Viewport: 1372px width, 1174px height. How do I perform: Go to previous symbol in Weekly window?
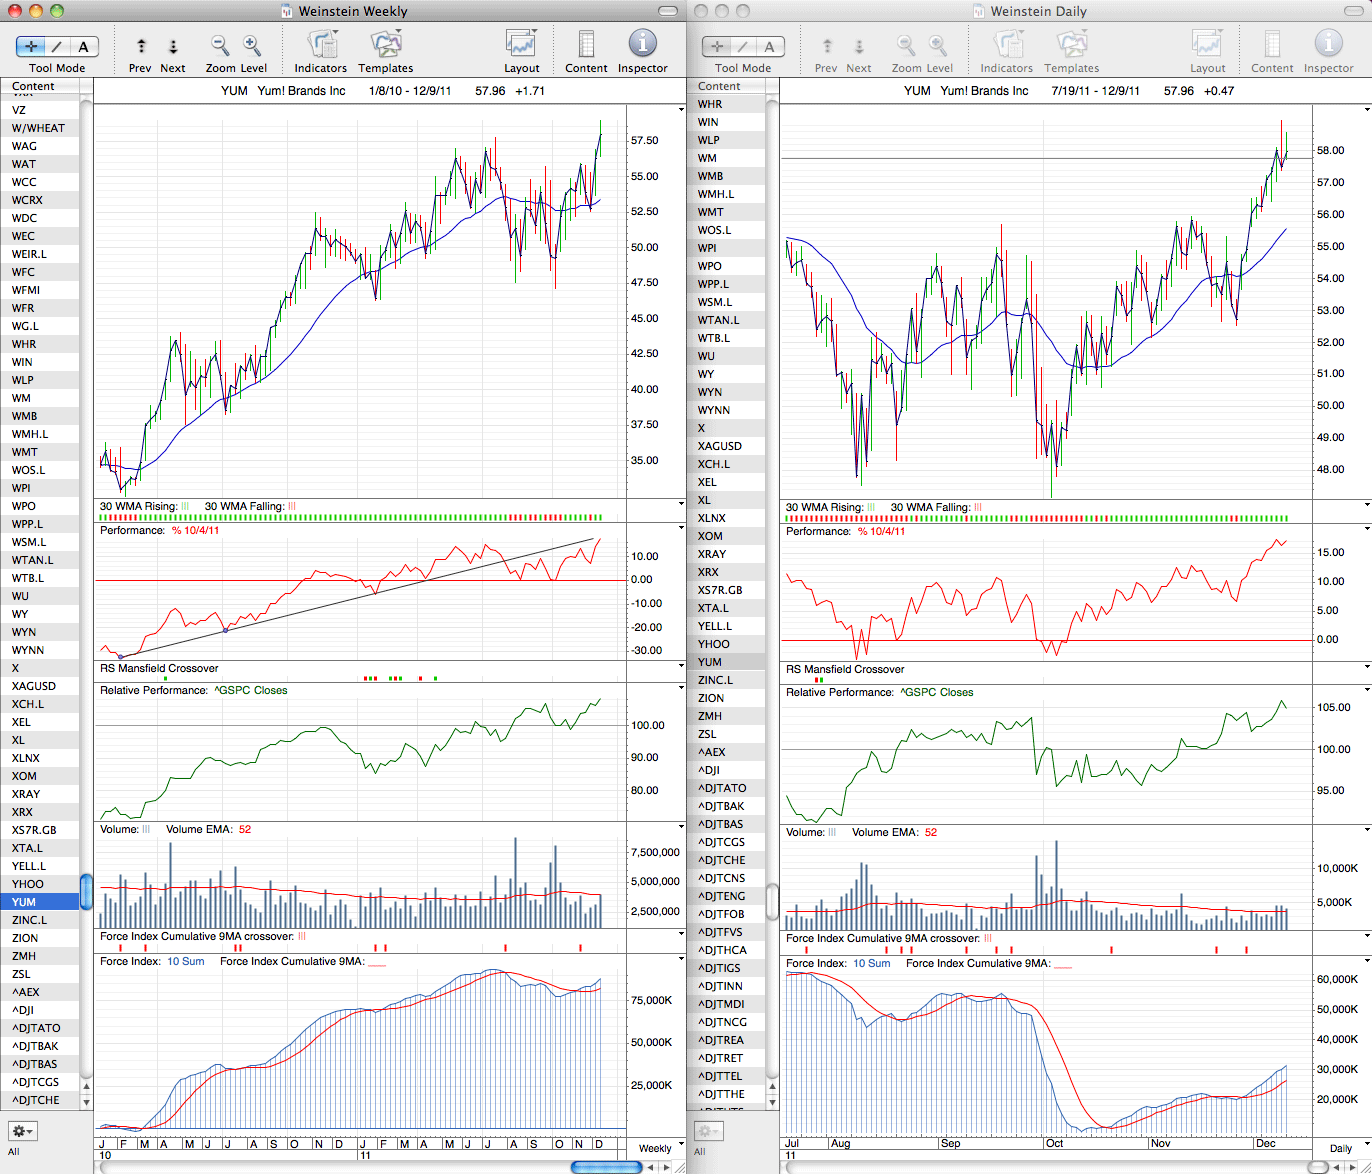click(x=141, y=46)
